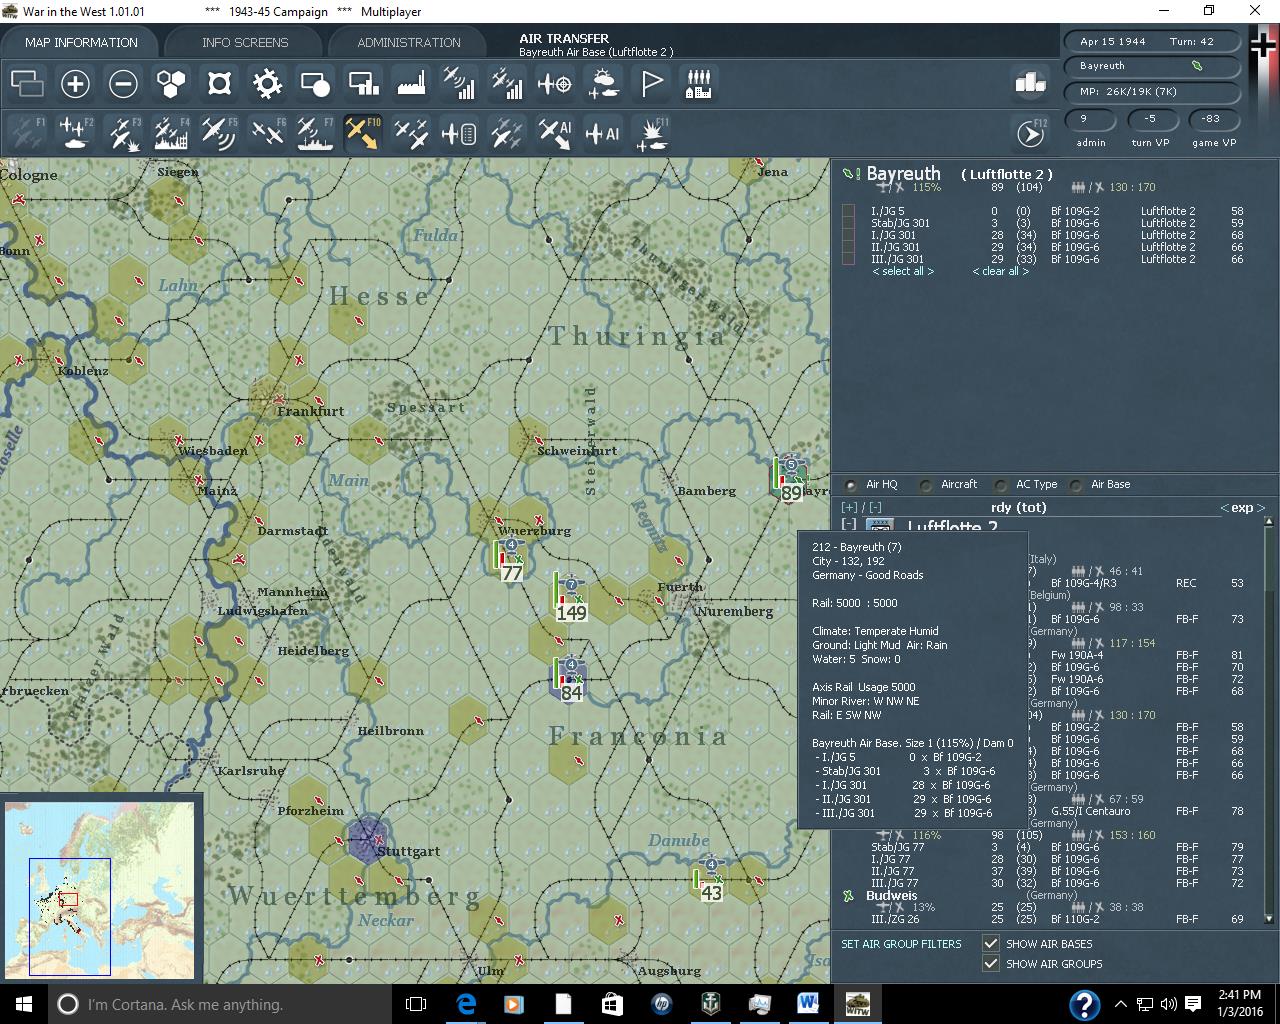1280x1024 pixels.
Task: Click the manpower people-and-building icon
Action: click(x=699, y=84)
